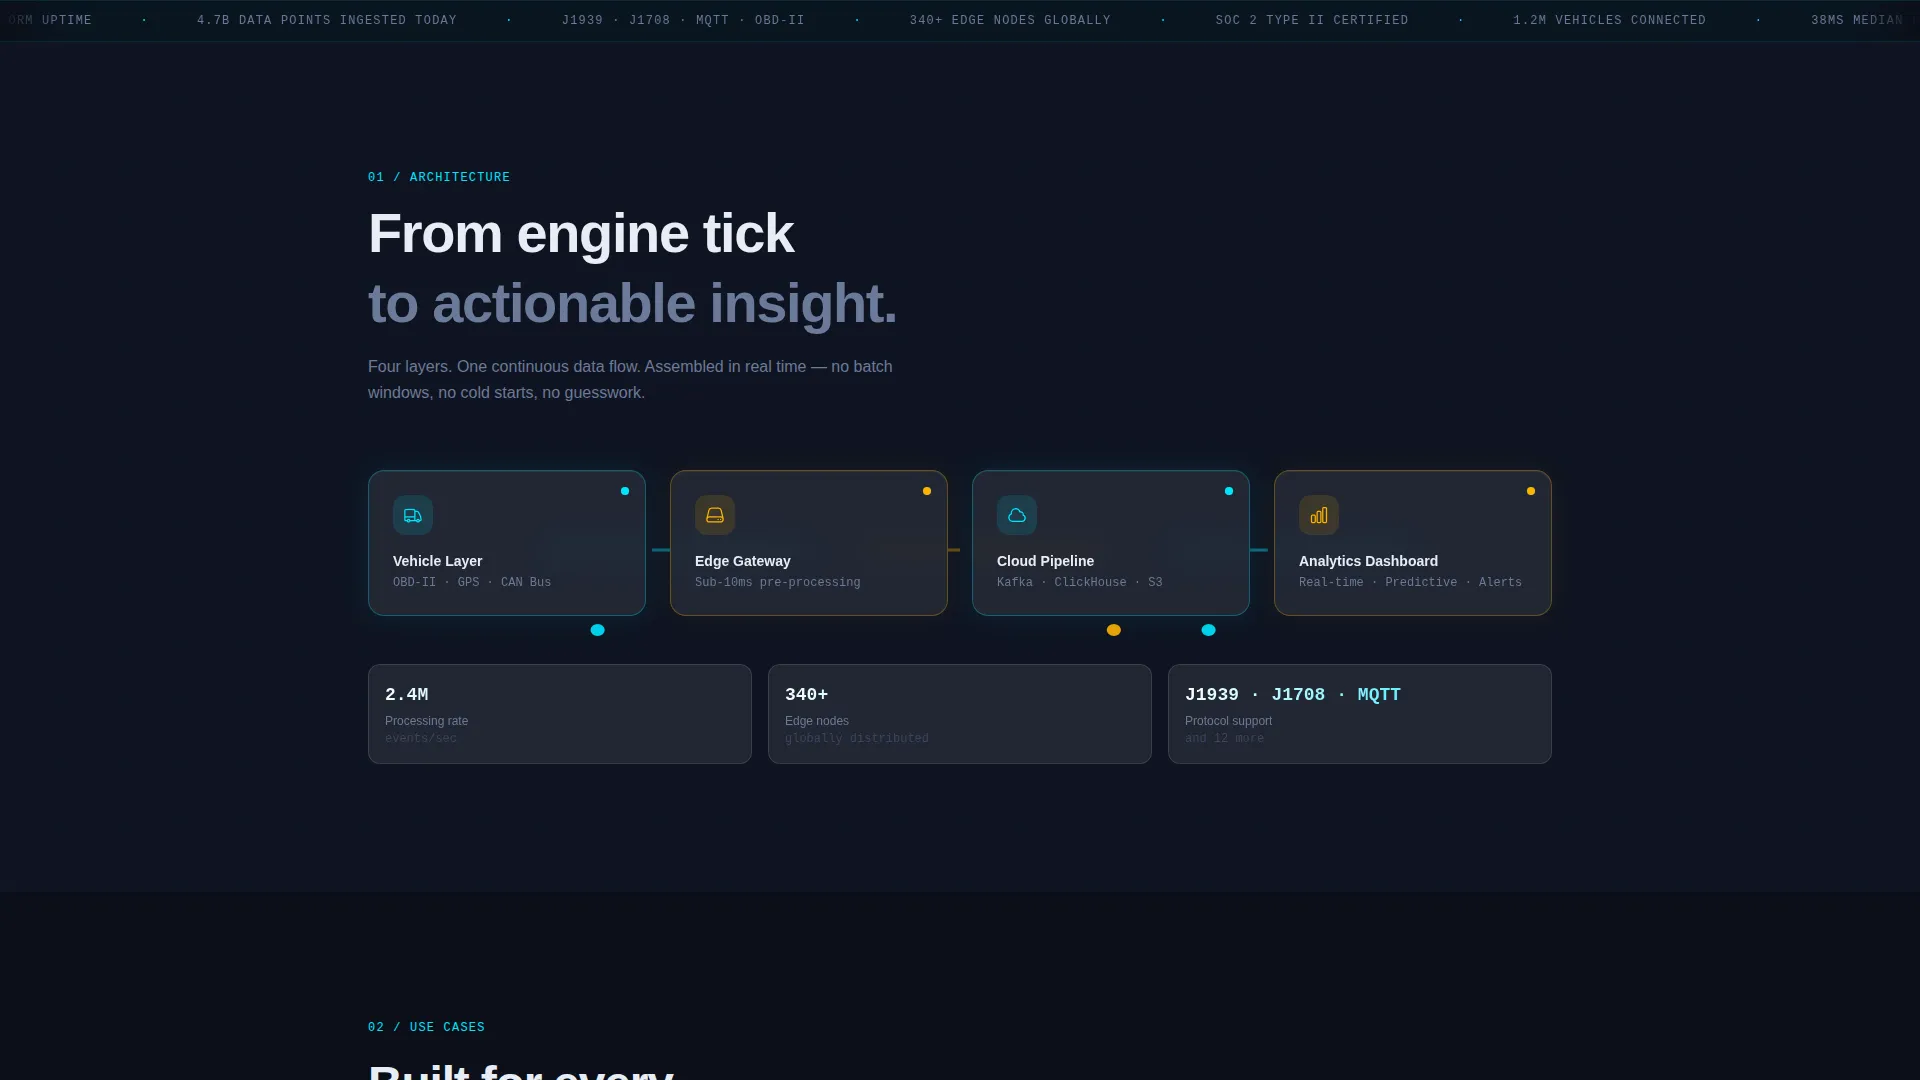Click the 'OBD-II · GPS · CAN Bus' subtitle

(472, 582)
